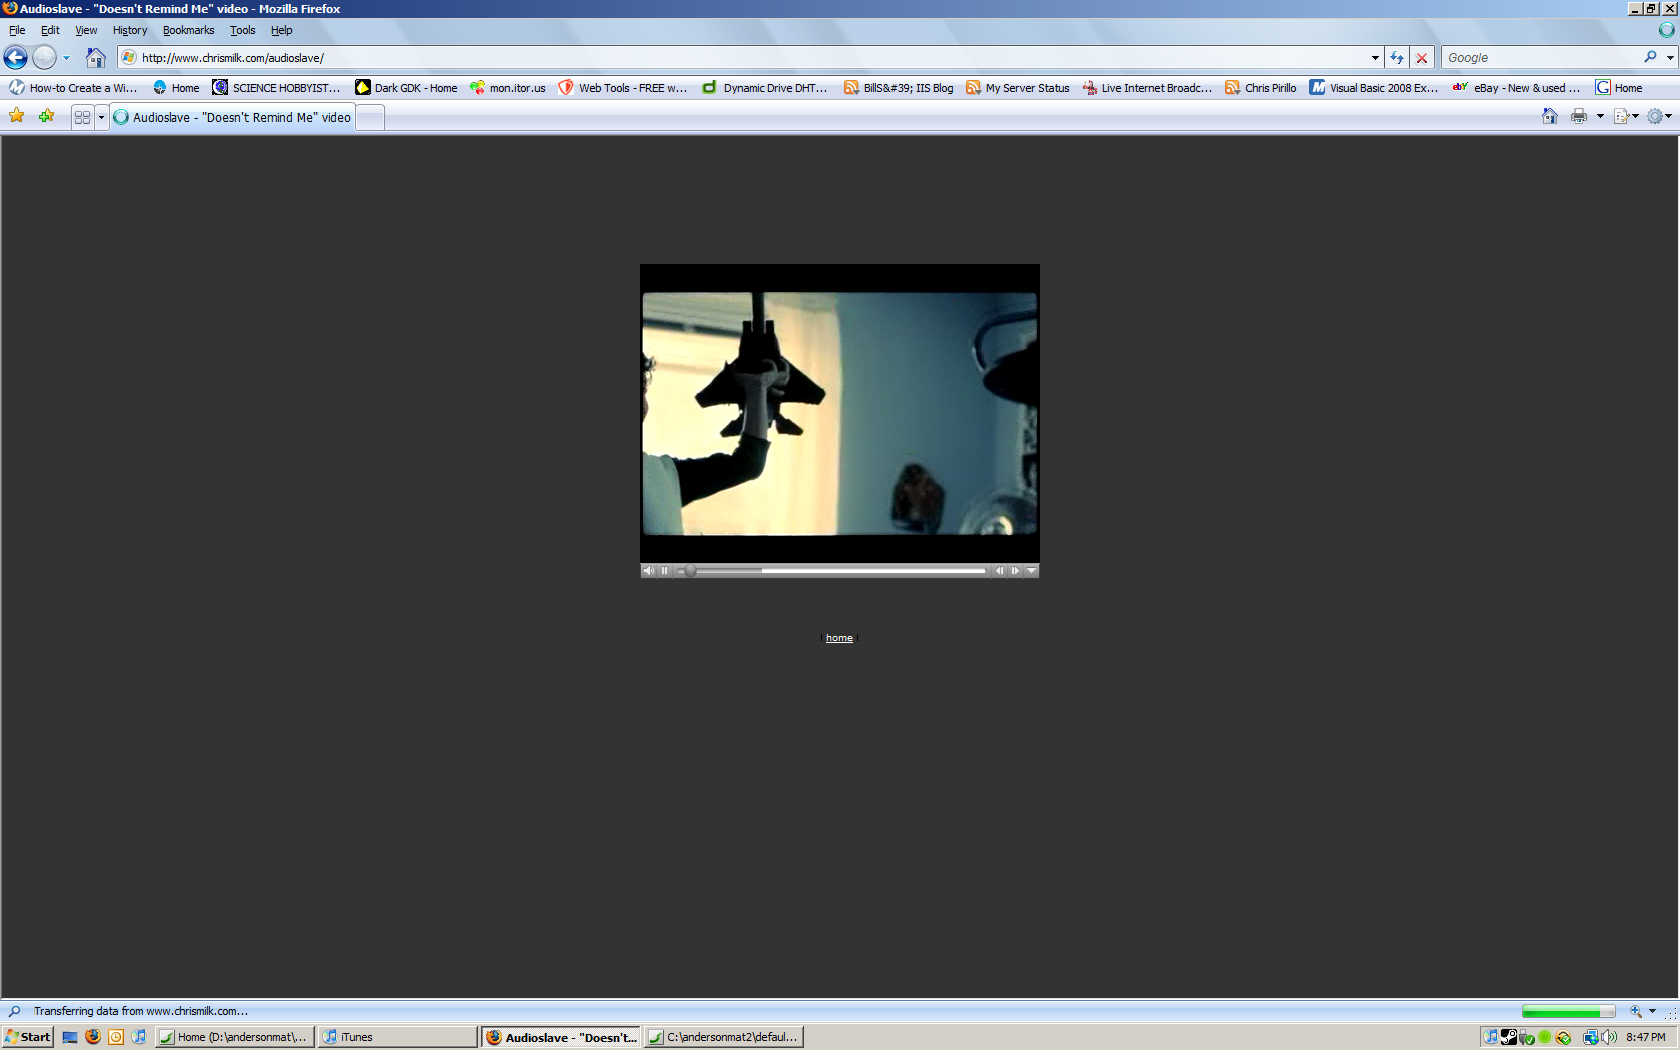The width and height of the screenshot is (1680, 1050).
Task: Launch iTunes from the quick launch bar
Action: (x=139, y=1037)
